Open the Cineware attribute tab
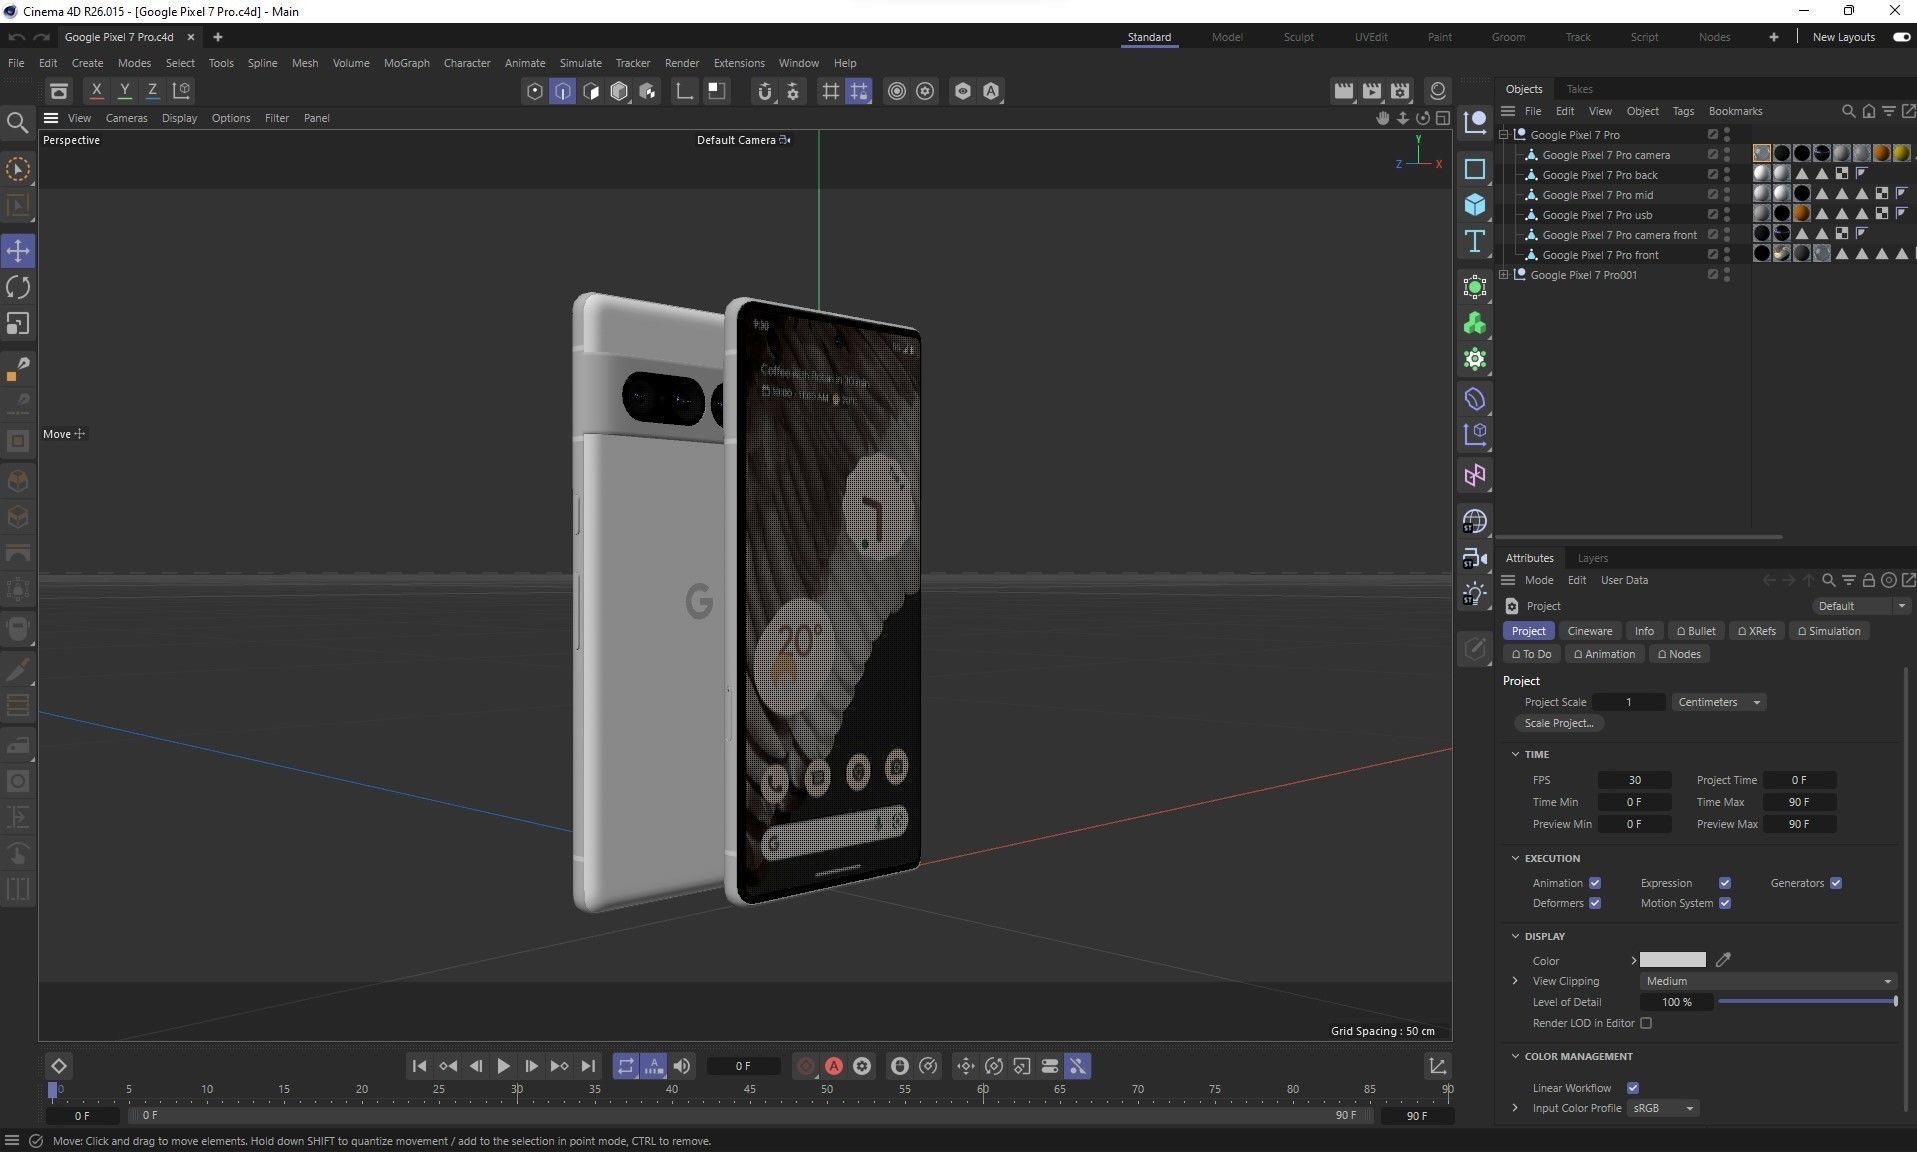This screenshot has width=1917, height=1152. (x=1589, y=631)
